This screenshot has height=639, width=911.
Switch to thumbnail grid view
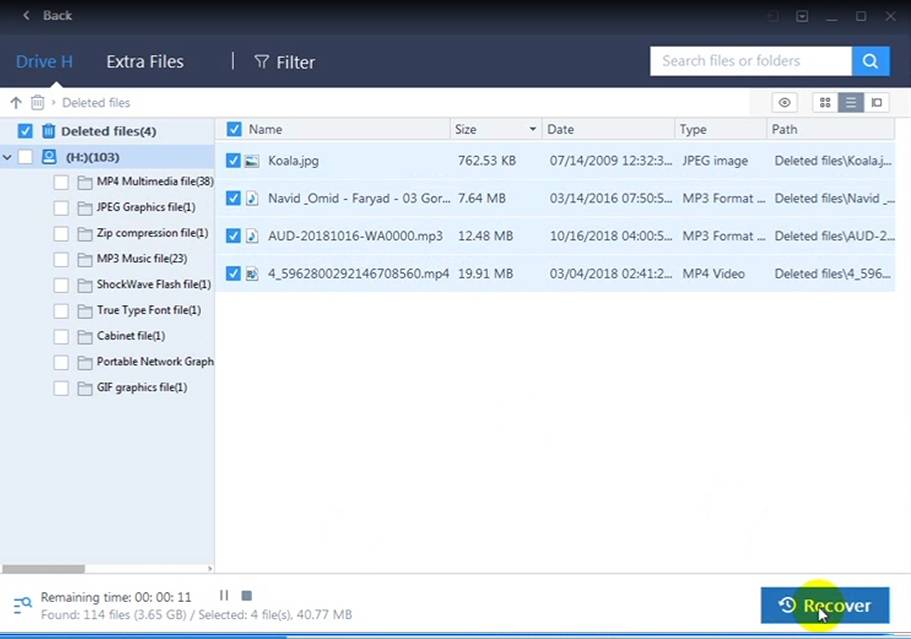click(824, 103)
